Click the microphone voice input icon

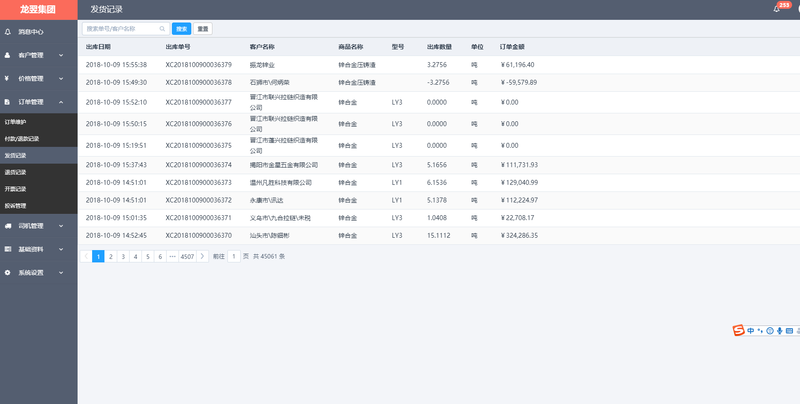pyautogui.click(x=780, y=331)
